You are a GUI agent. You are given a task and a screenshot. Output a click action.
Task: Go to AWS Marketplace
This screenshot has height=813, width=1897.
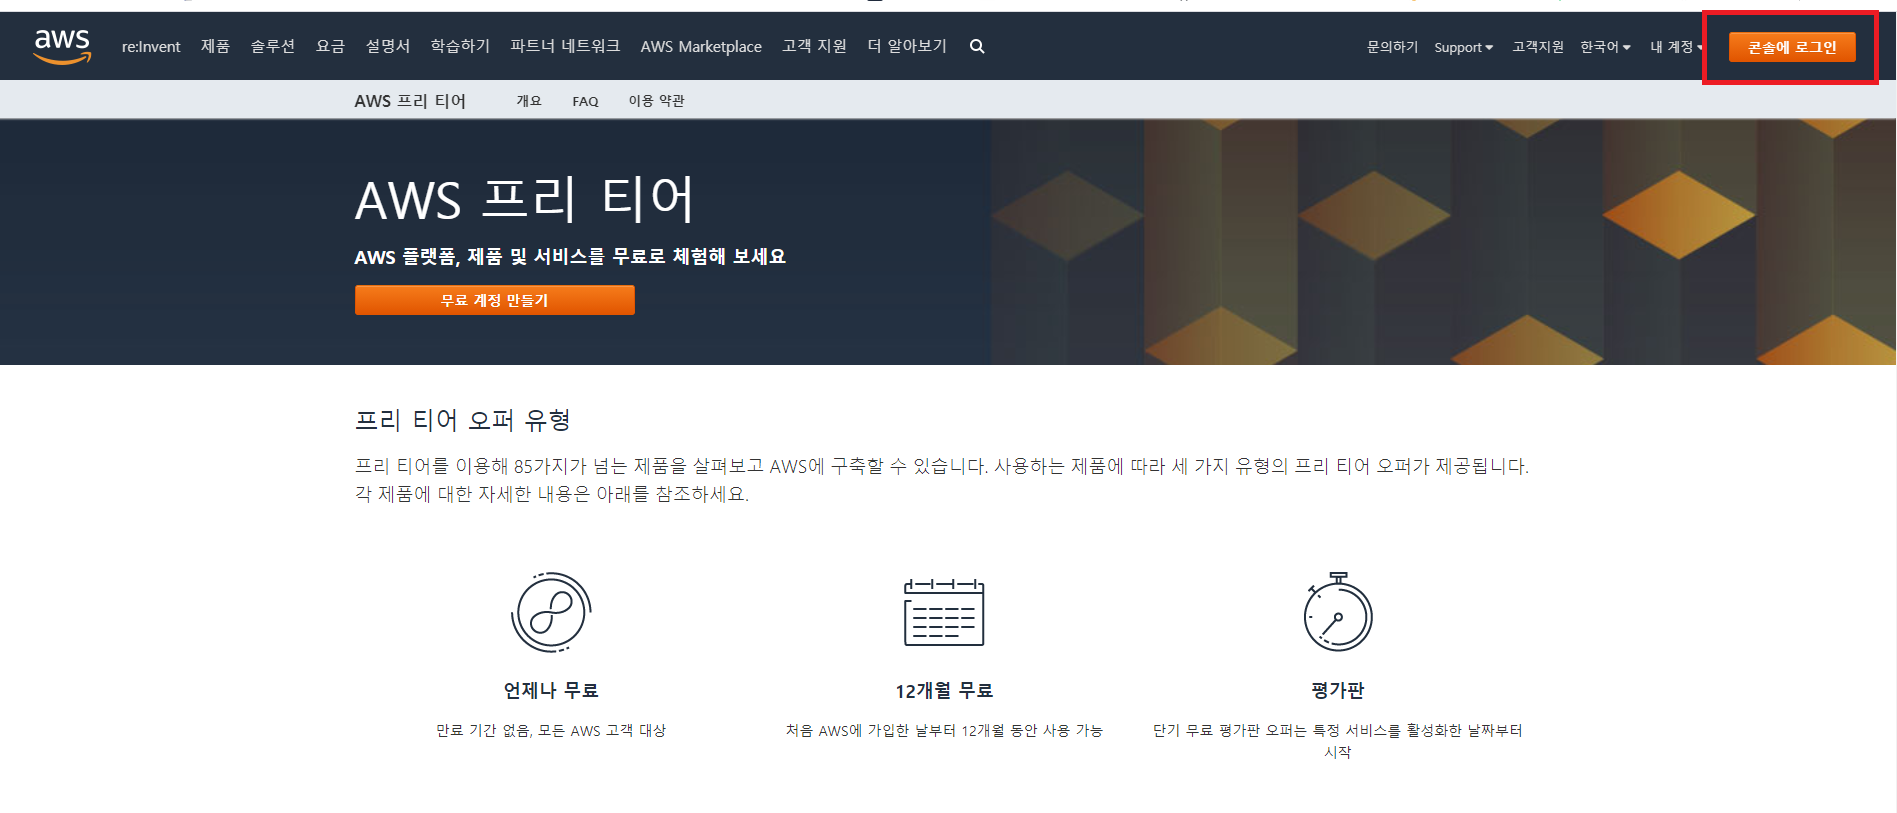click(x=701, y=46)
